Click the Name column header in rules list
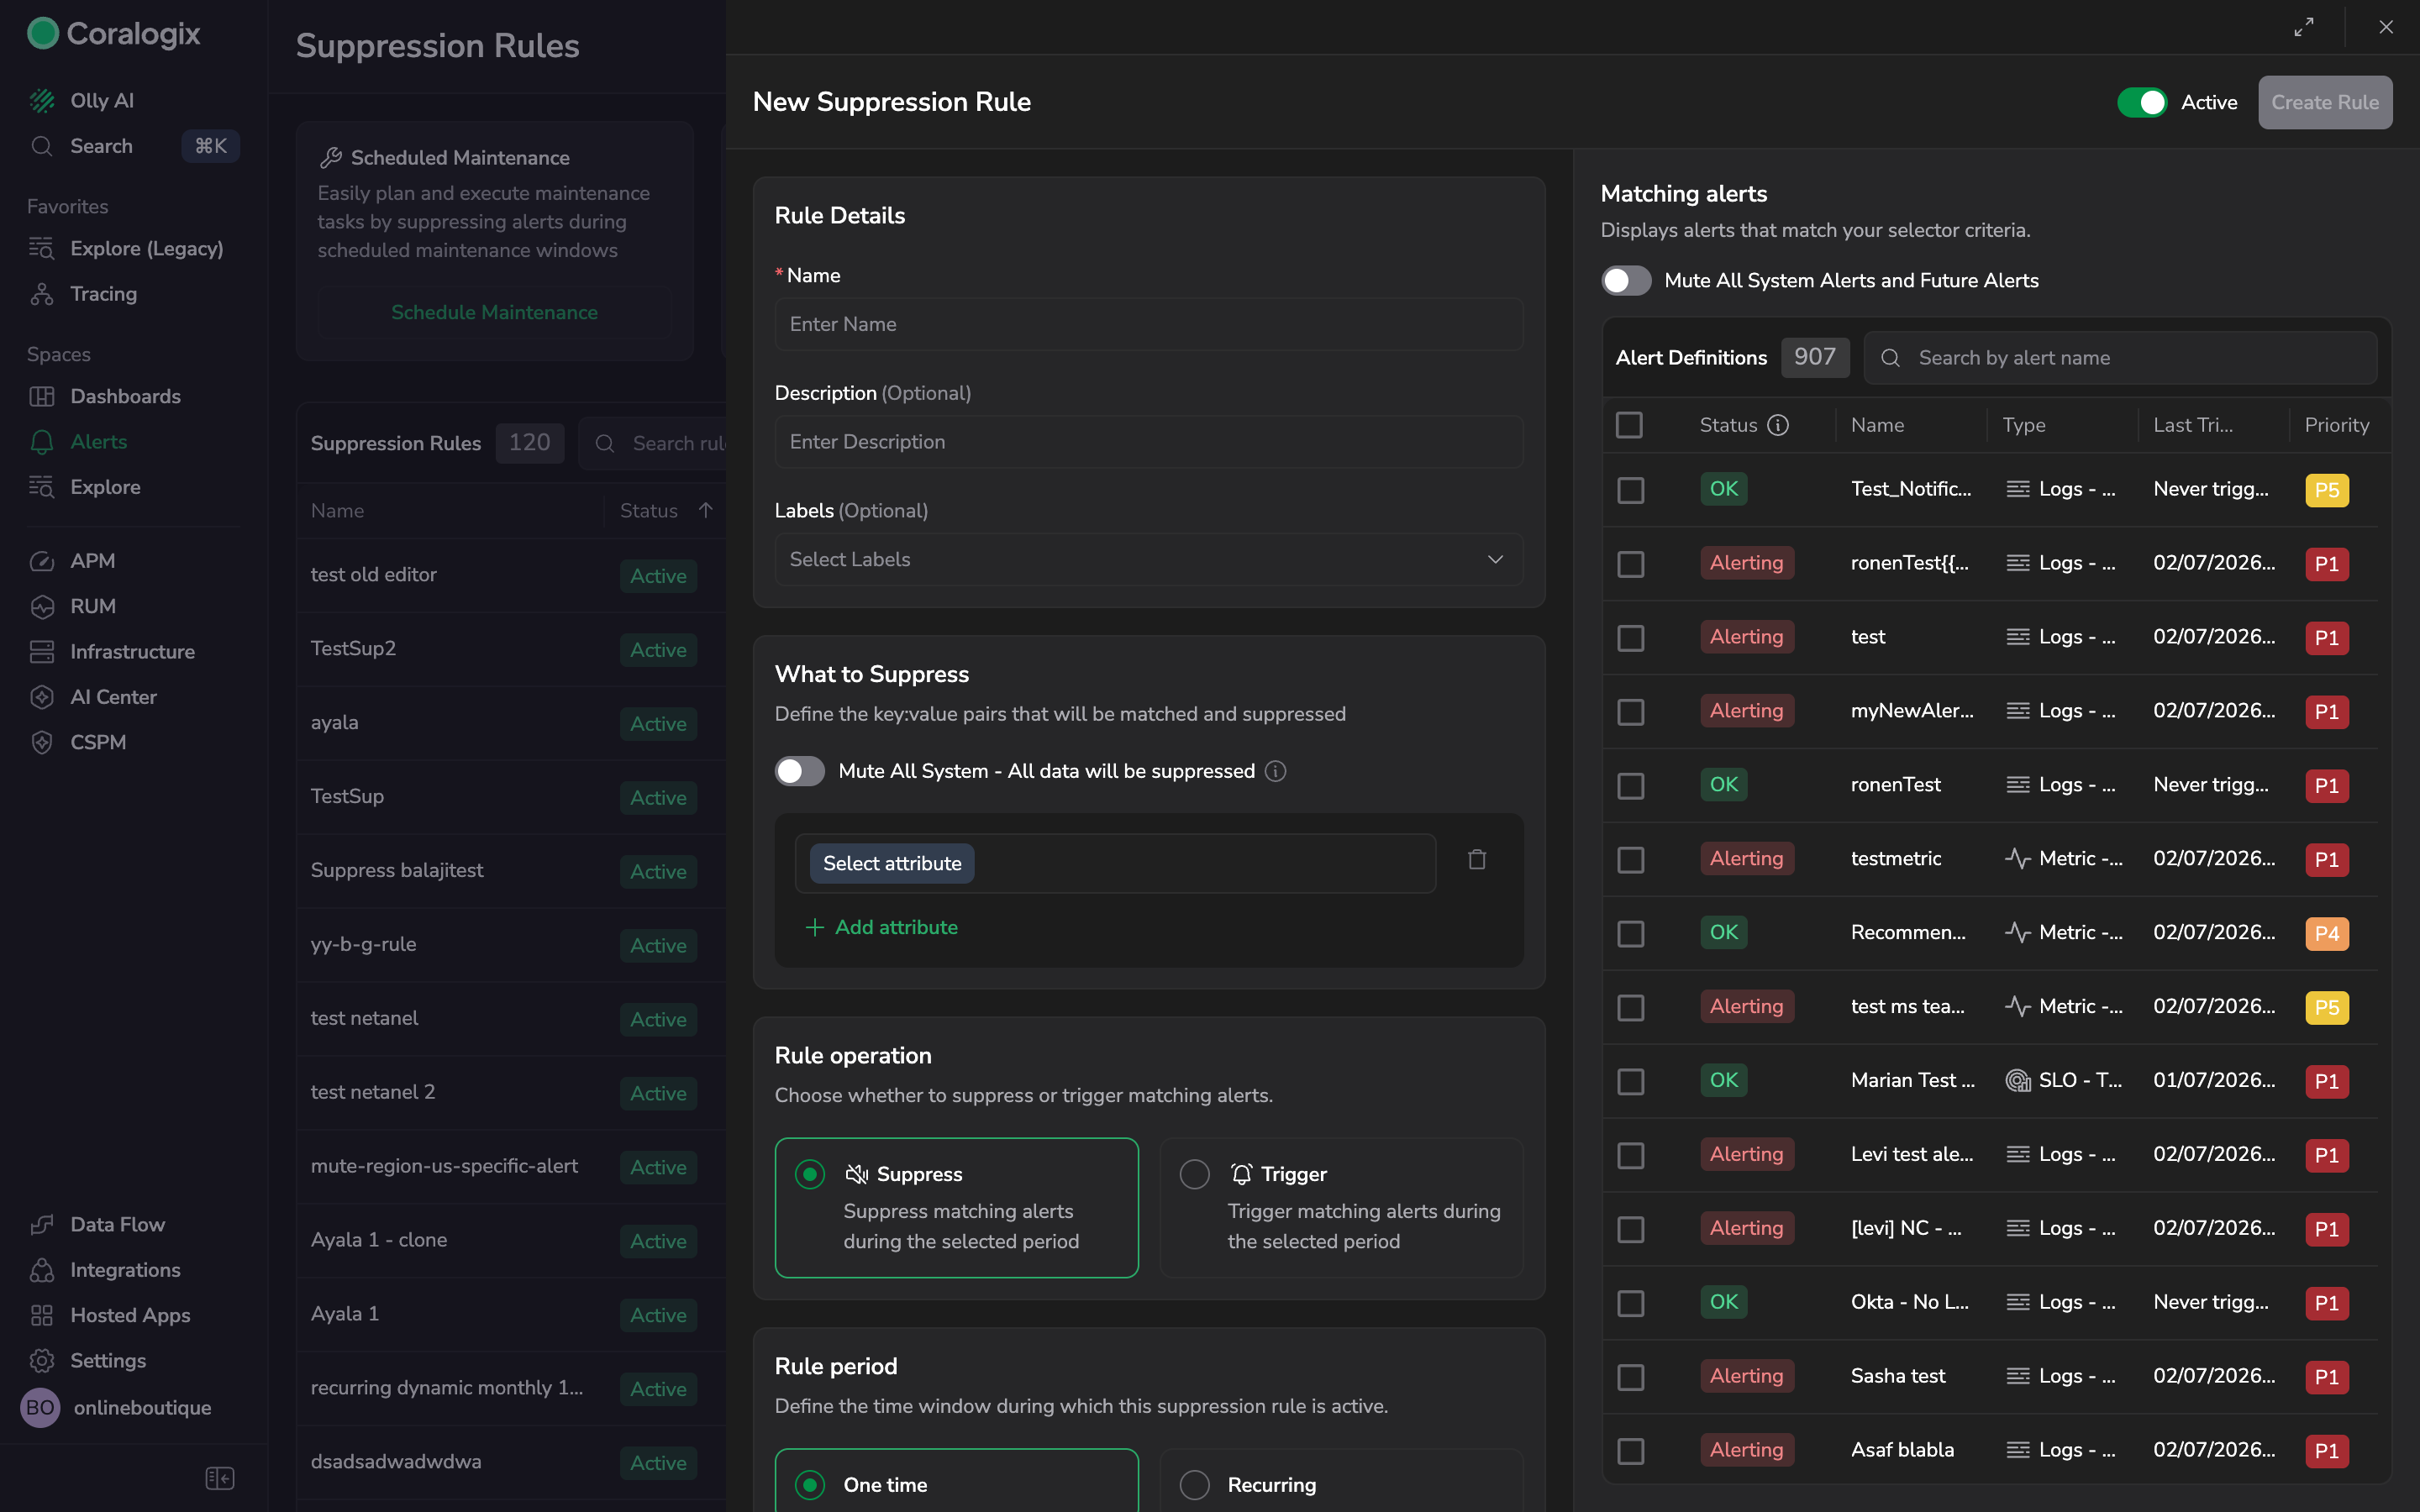Image resolution: width=2420 pixels, height=1512 pixels. (x=337, y=510)
